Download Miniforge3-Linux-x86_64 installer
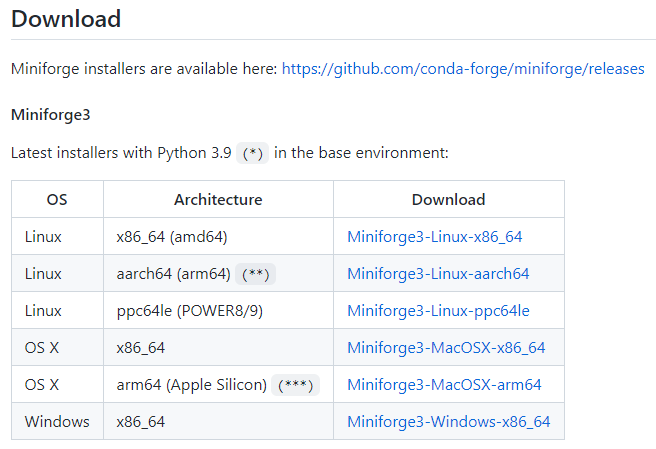Viewport: 656px width, 449px height. click(x=434, y=237)
